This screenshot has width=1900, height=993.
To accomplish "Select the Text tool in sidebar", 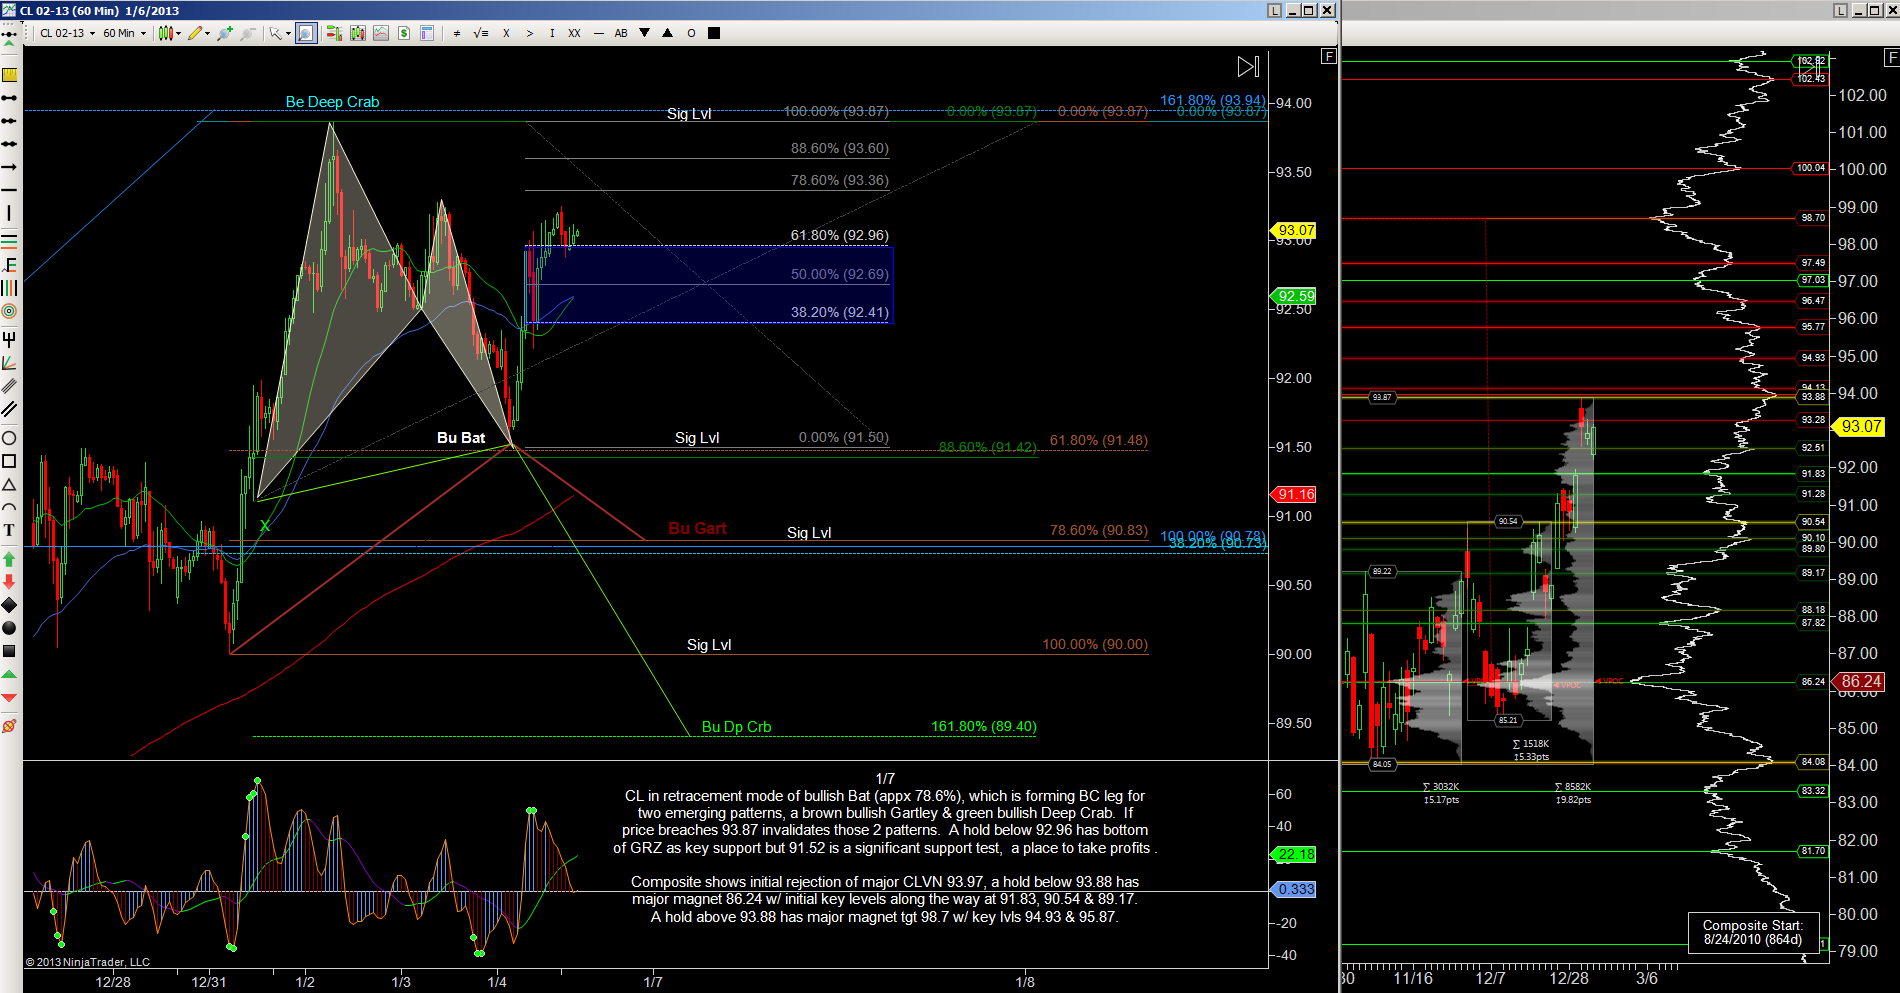I will tap(9, 530).
